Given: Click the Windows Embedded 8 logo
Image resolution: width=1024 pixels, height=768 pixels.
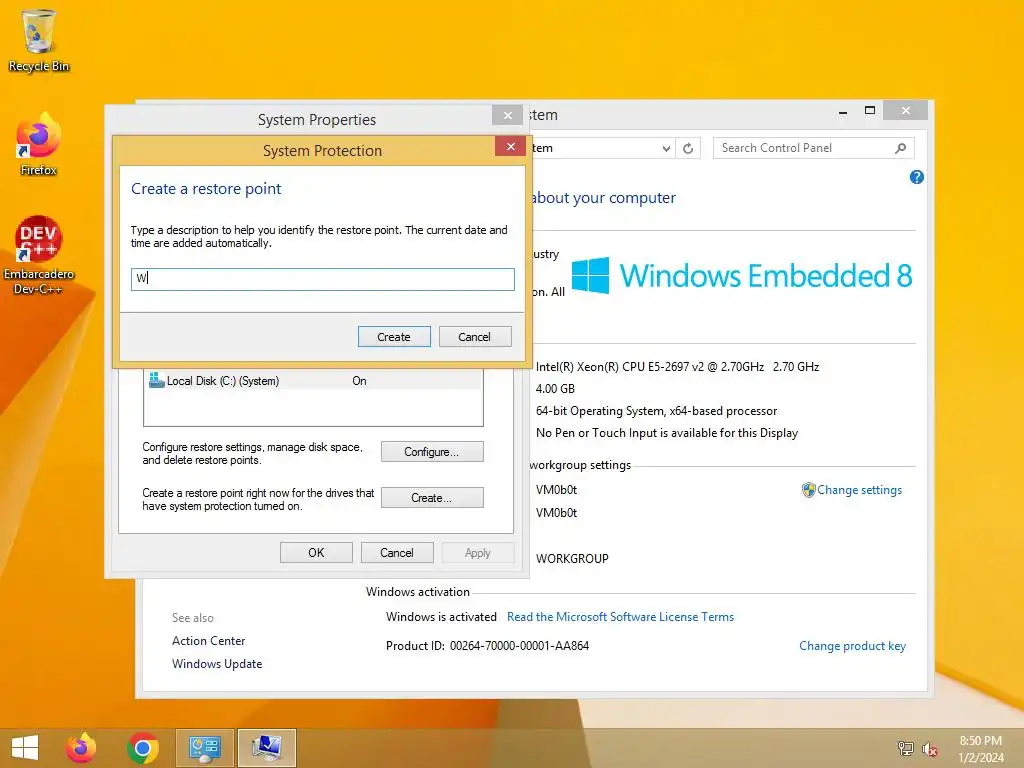Looking at the screenshot, I should (x=741, y=276).
